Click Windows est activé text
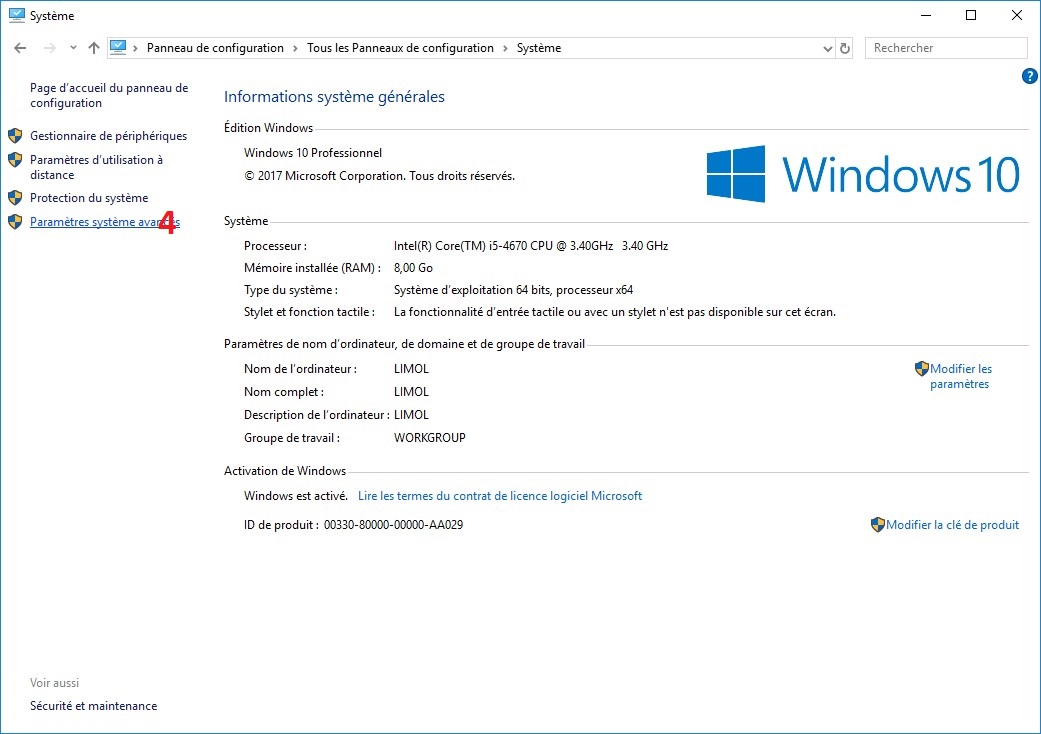Viewport: 1041px width, 734px height. pos(295,496)
